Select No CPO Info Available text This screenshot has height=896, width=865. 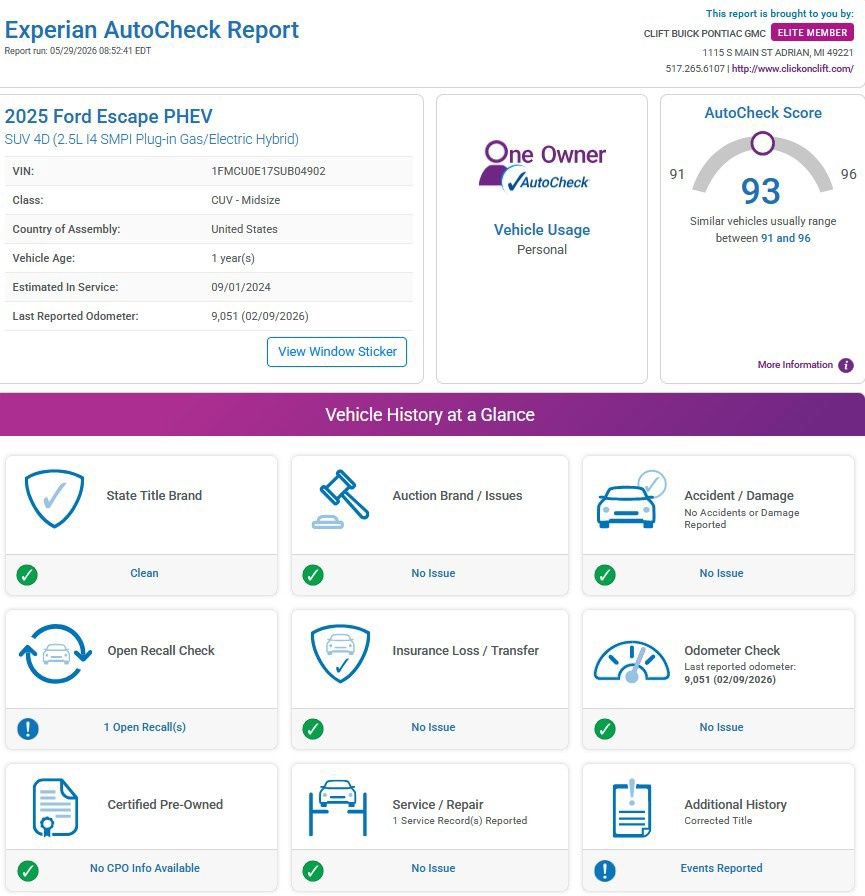[x=145, y=869]
